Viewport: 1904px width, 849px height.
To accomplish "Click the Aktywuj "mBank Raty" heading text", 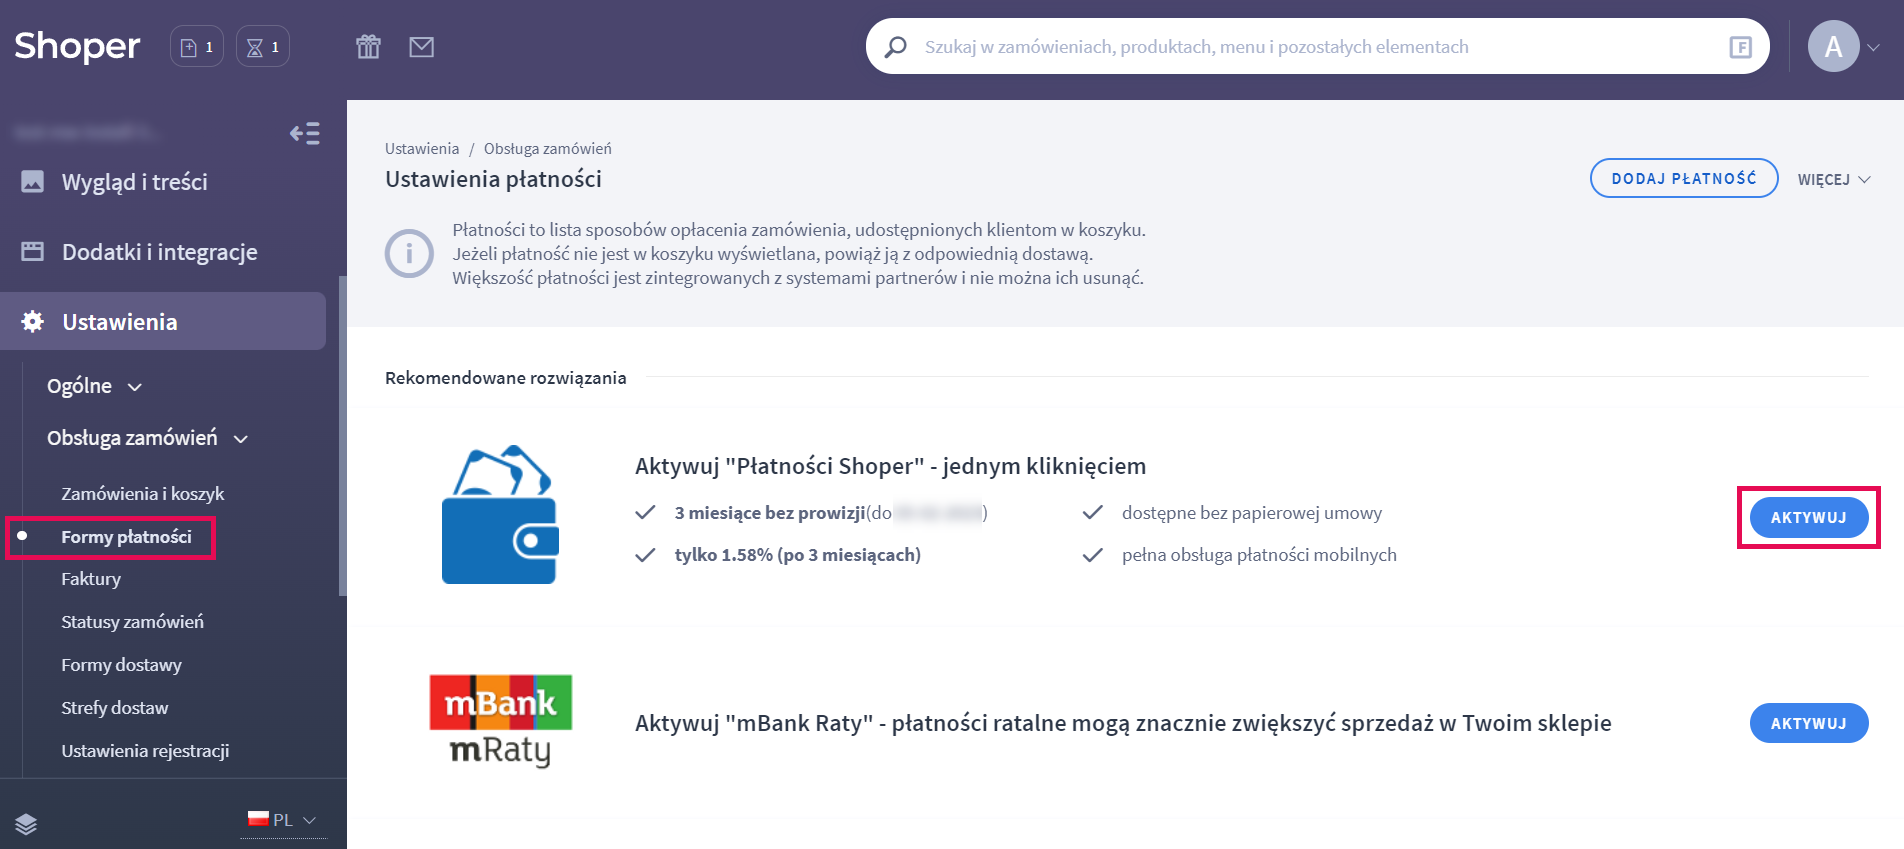I will (x=1123, y=723).
